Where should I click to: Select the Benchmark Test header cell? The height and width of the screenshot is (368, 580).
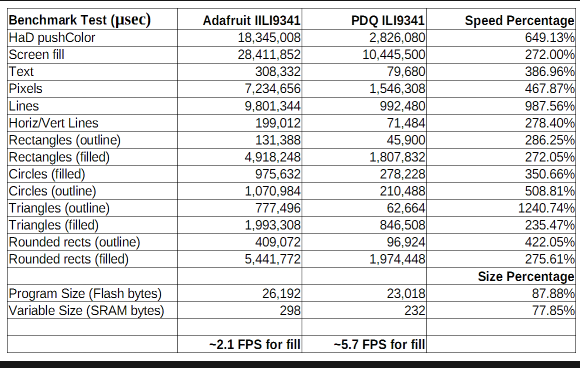(x=92, y=19)
